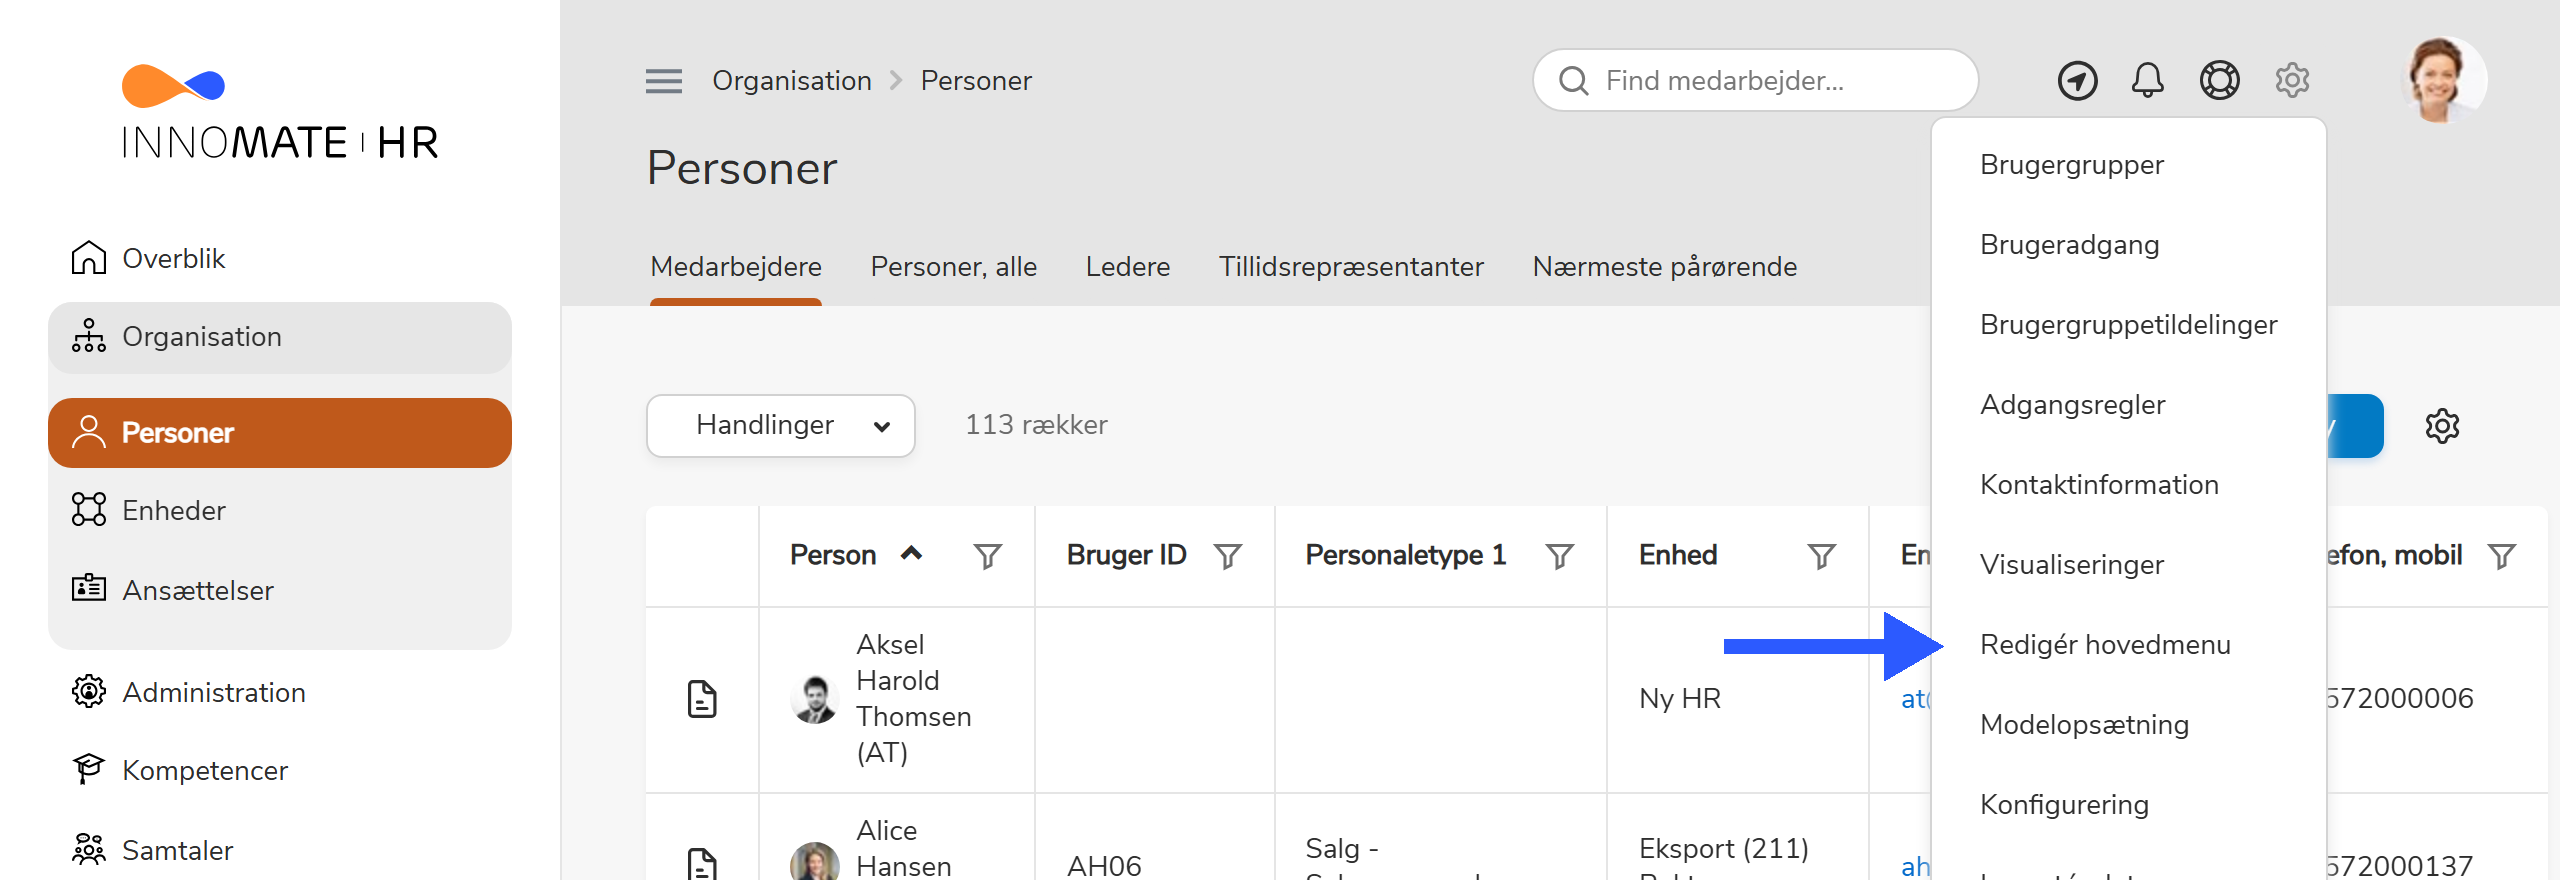Click the Enheder units icon
Image resolution: width=2560 pixels, height=880 pixels.
pyautogui.click(x=89, y=509)
